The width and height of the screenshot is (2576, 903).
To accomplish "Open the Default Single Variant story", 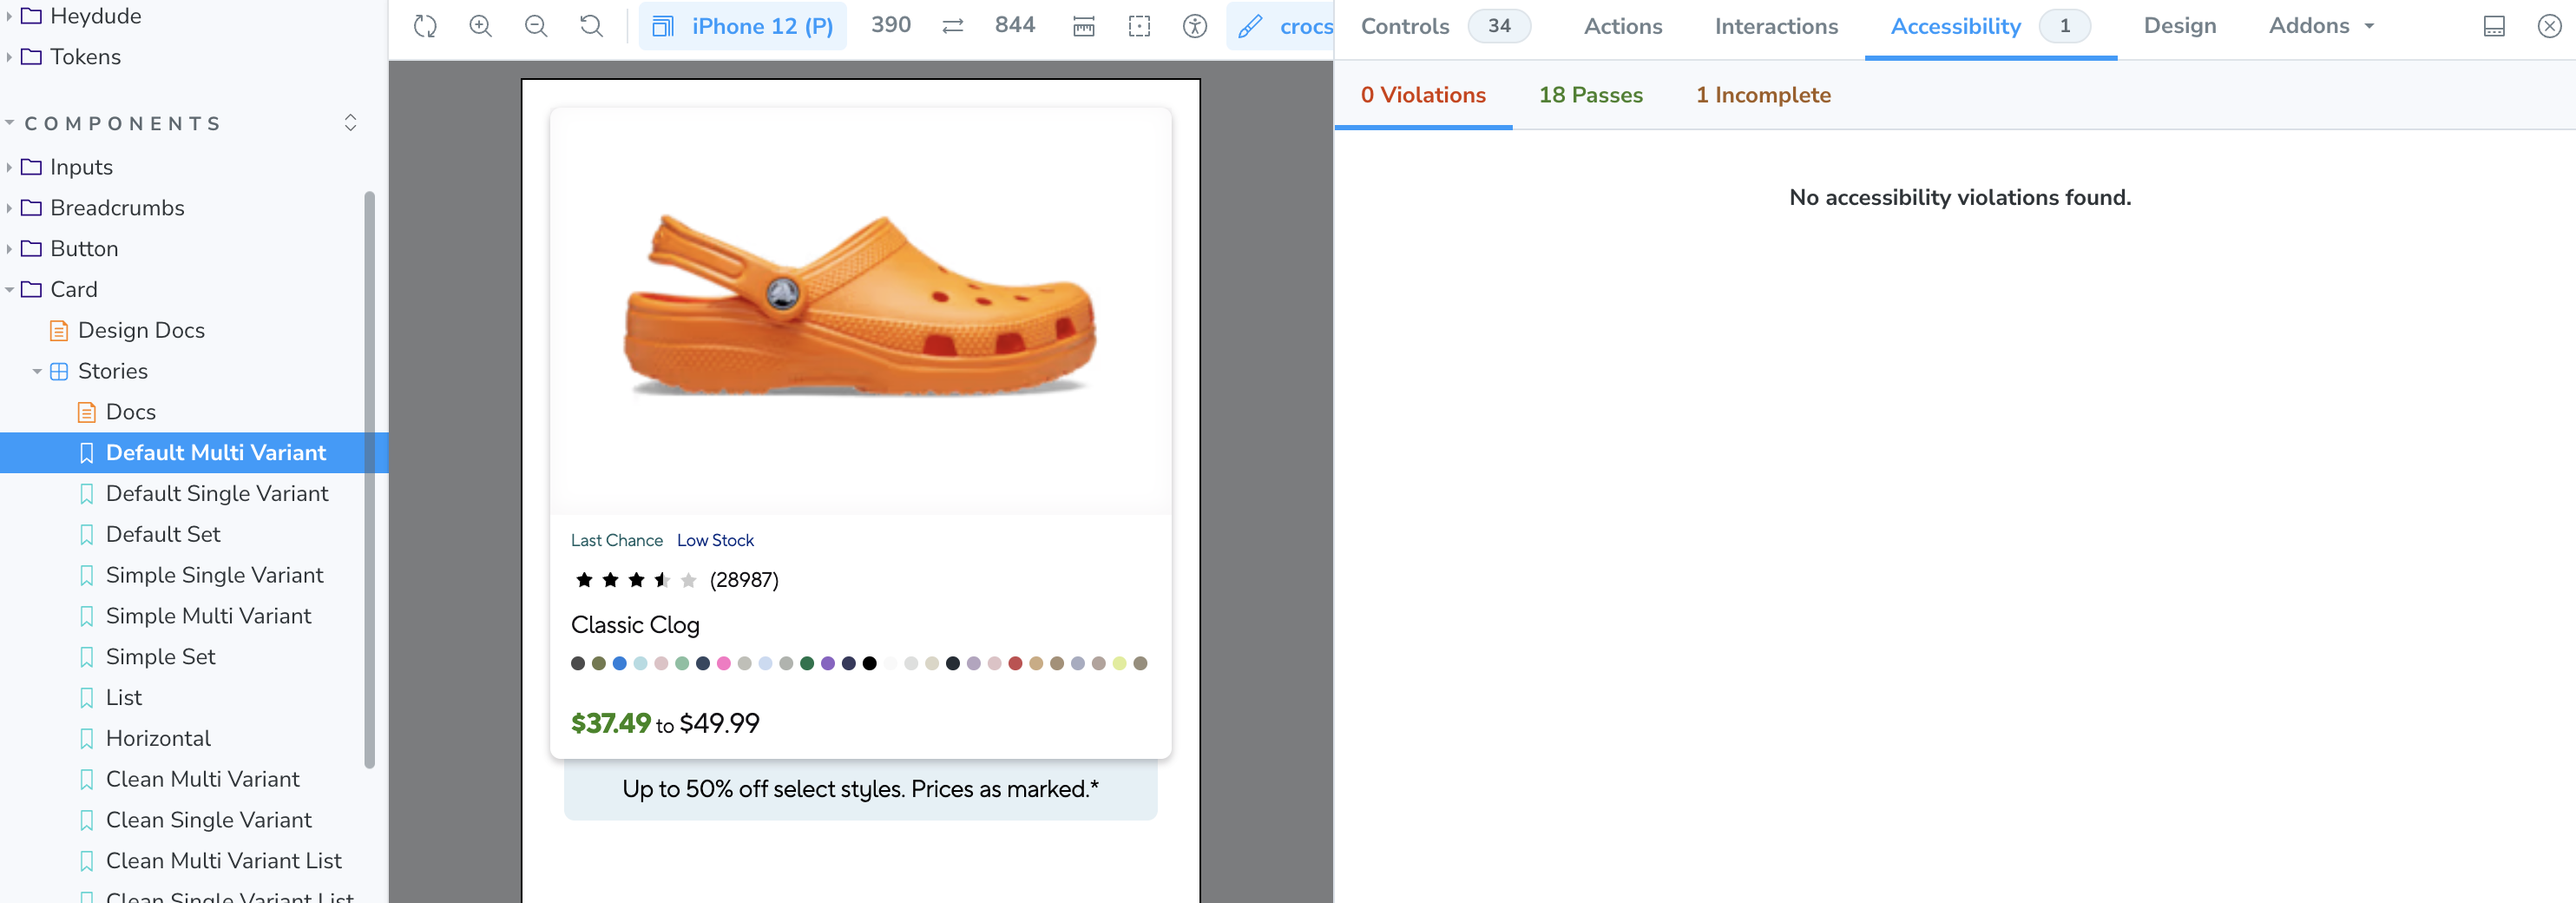I will (x=216, y=493).
